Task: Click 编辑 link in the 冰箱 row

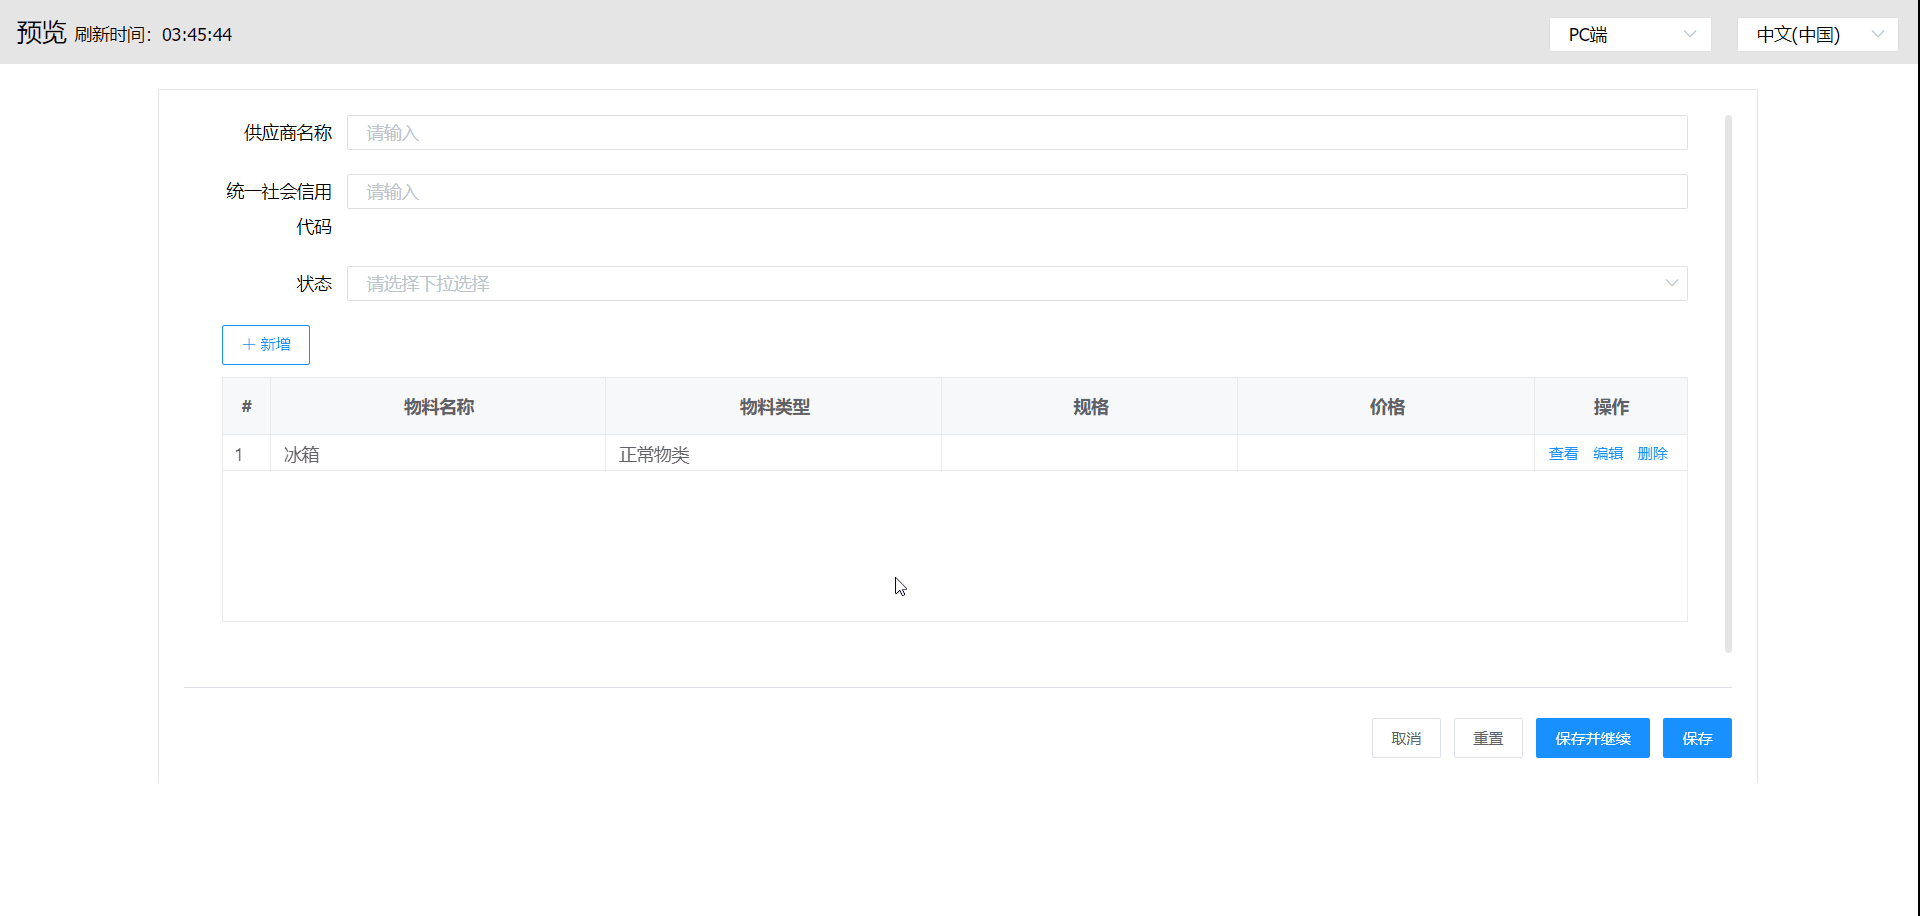Action: [x=1607, y=454]
